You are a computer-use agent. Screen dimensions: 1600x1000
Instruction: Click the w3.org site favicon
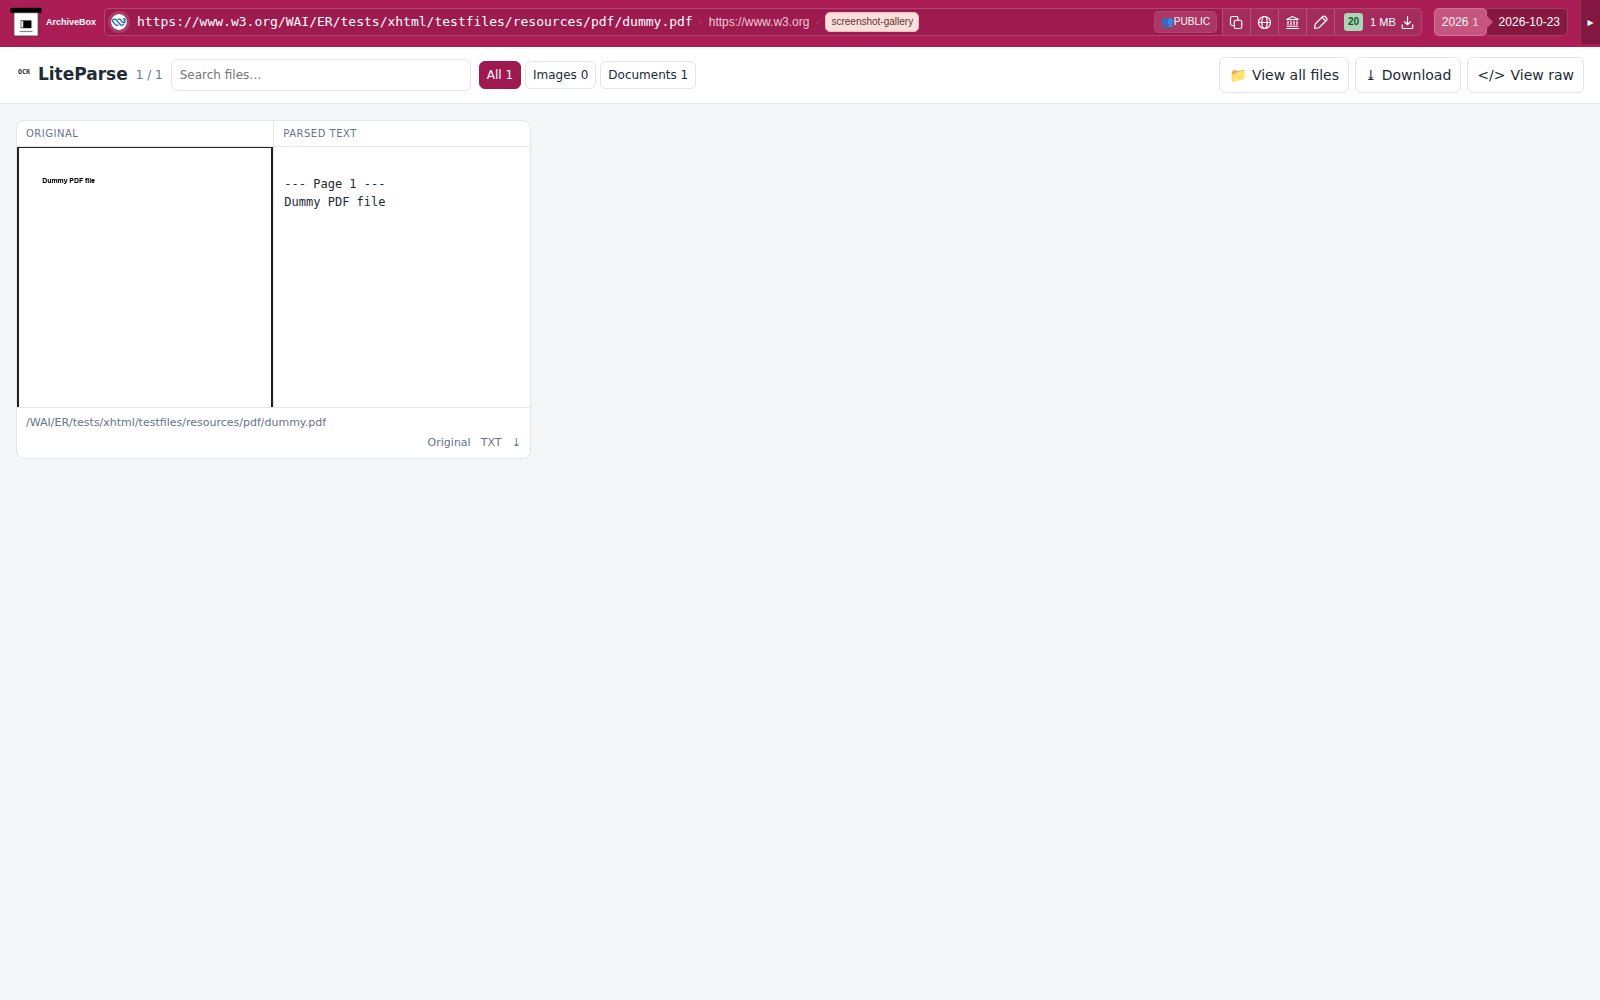tap(119, 22)
